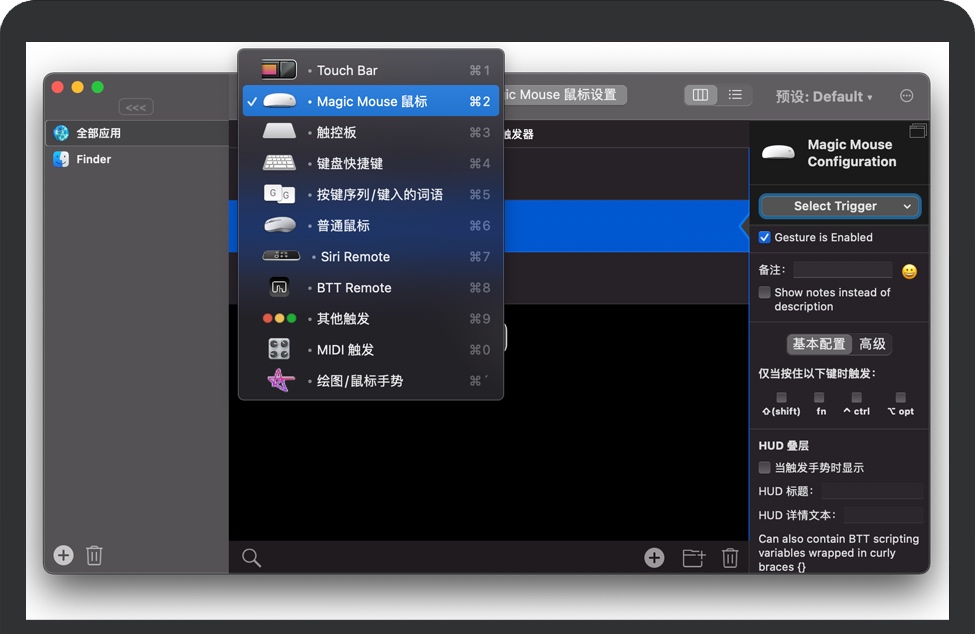Viewport: 975px width, 634px height.
Task: Open the Select Trigger dropdown
Action: (x=839, y=206)
